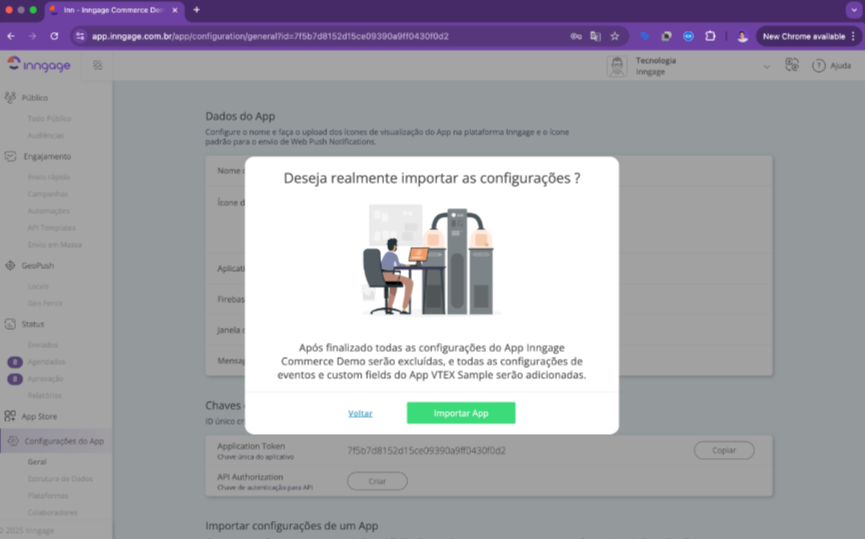Click the Voltar link in the dialog
Screen dimensions: 865x539
pos(360,413)
